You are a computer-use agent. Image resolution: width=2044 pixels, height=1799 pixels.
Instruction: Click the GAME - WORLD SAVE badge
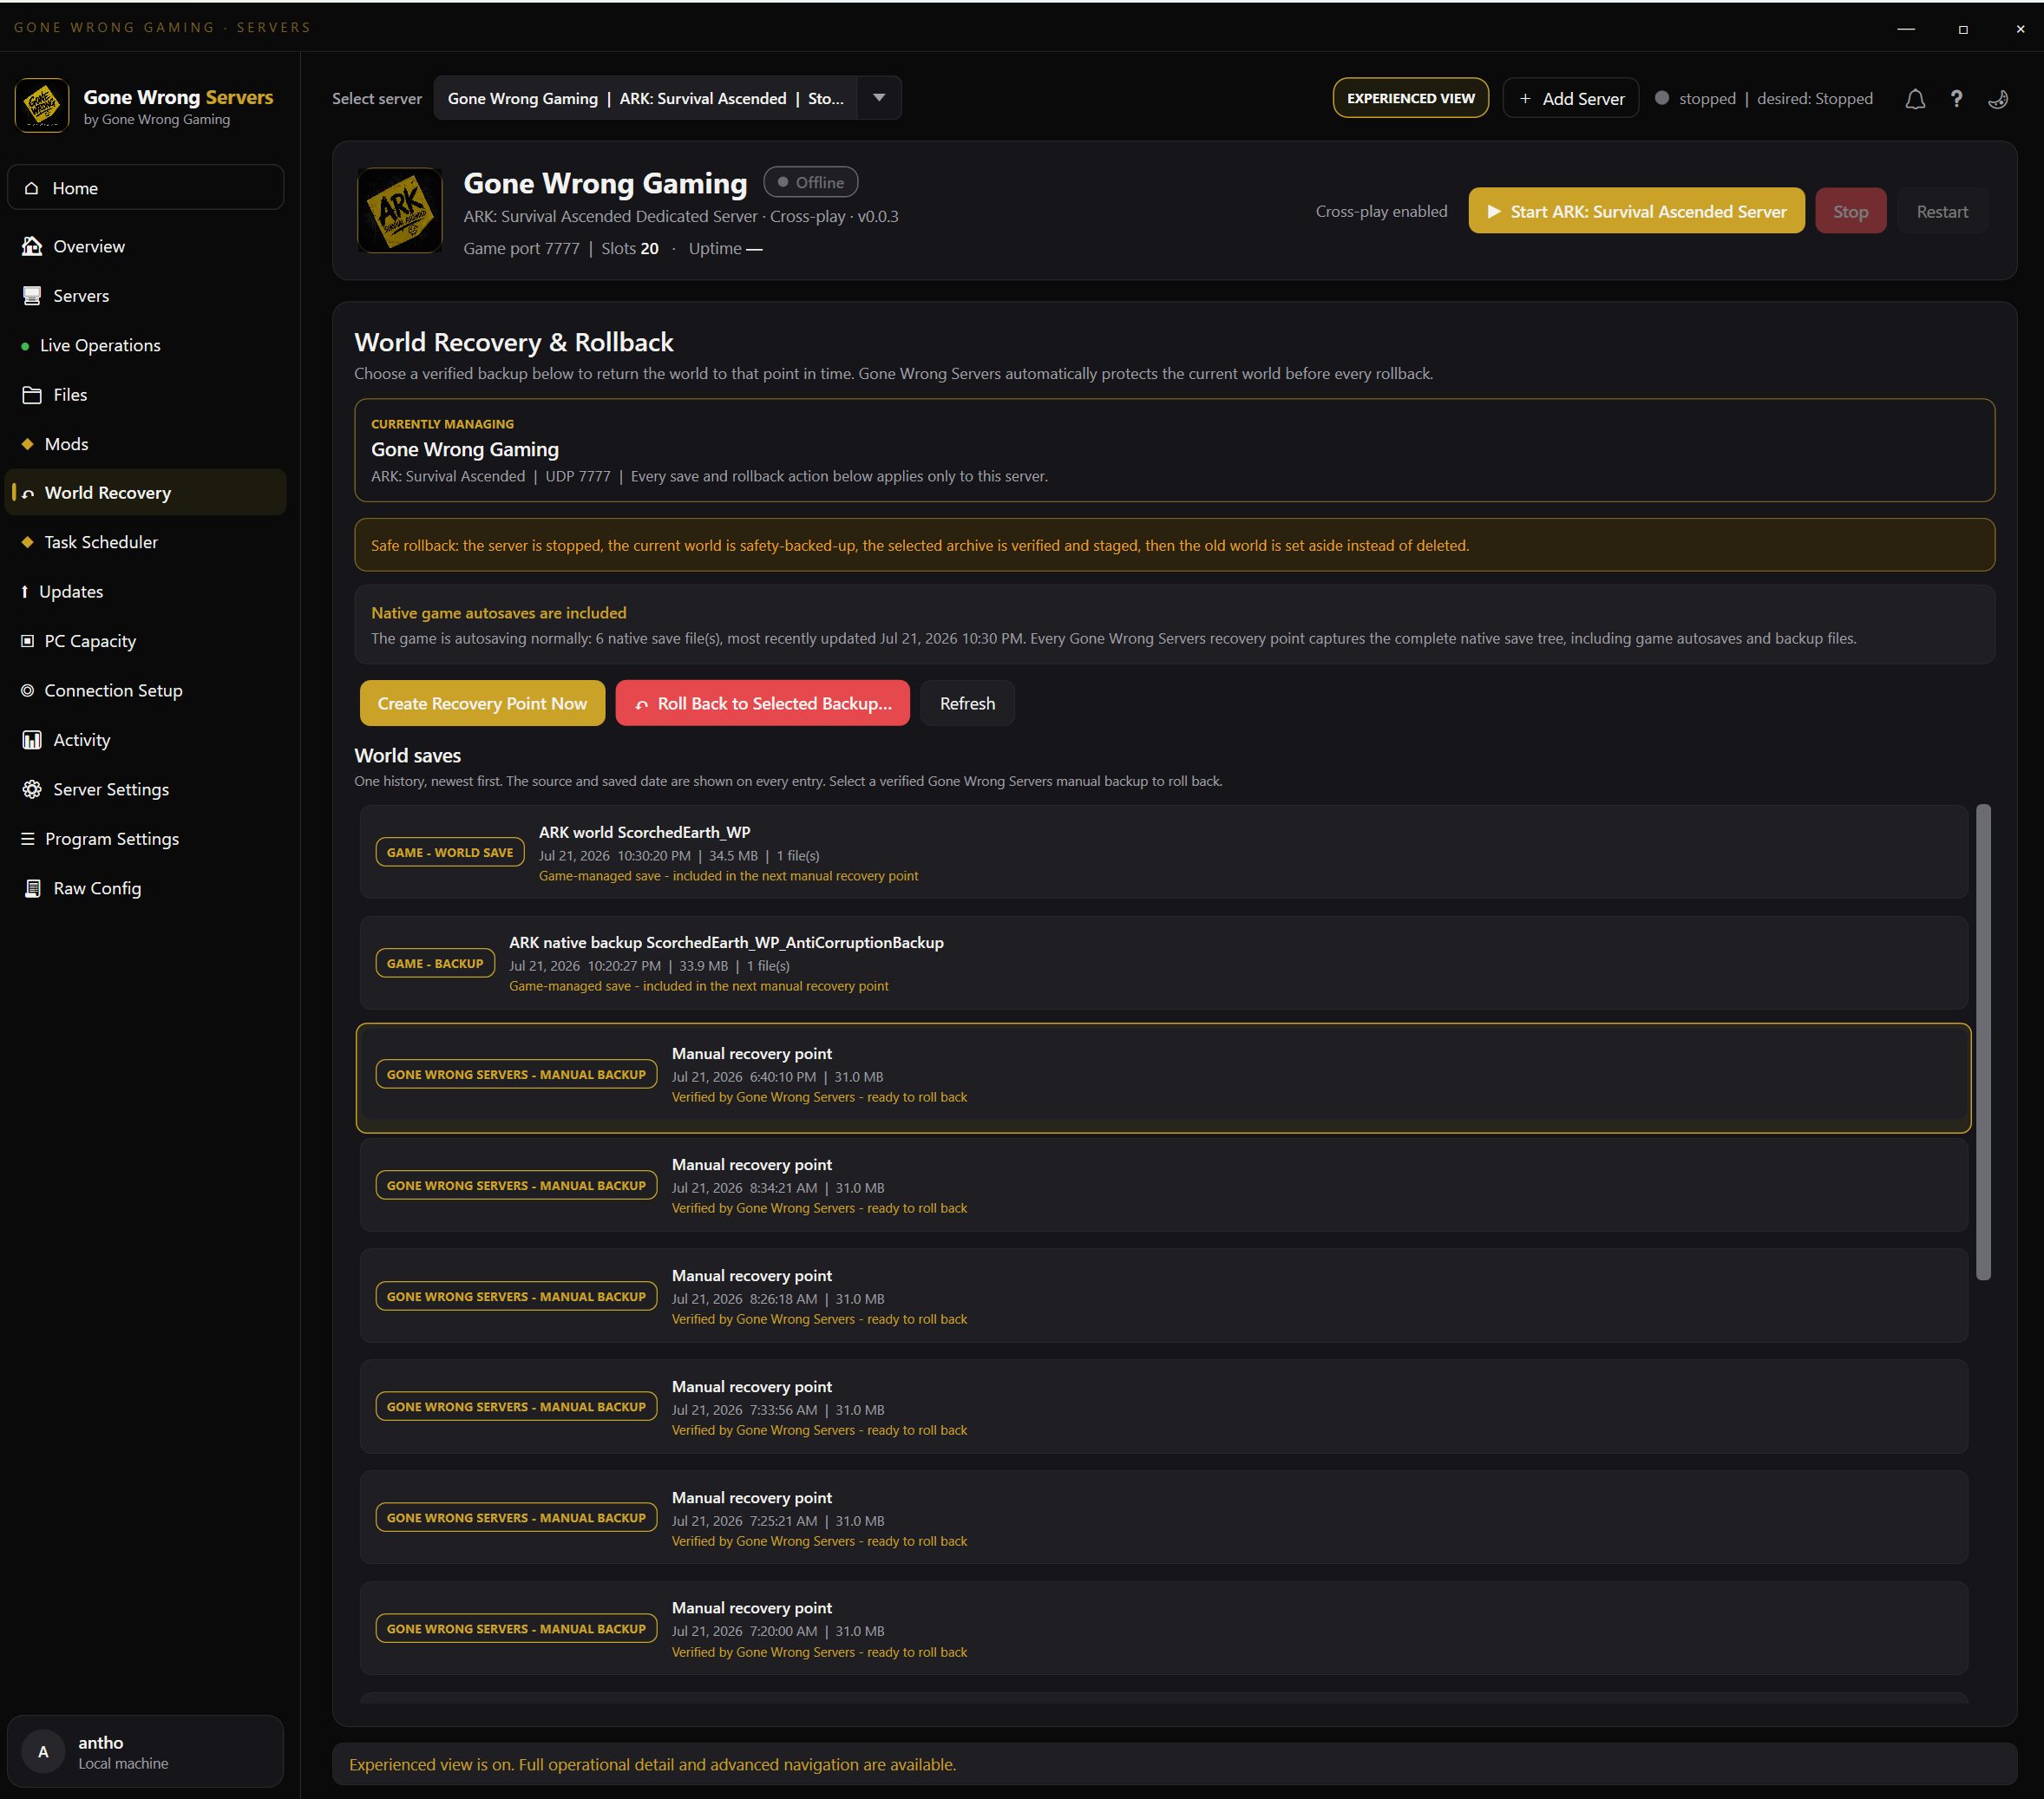(x=450, y=853)
